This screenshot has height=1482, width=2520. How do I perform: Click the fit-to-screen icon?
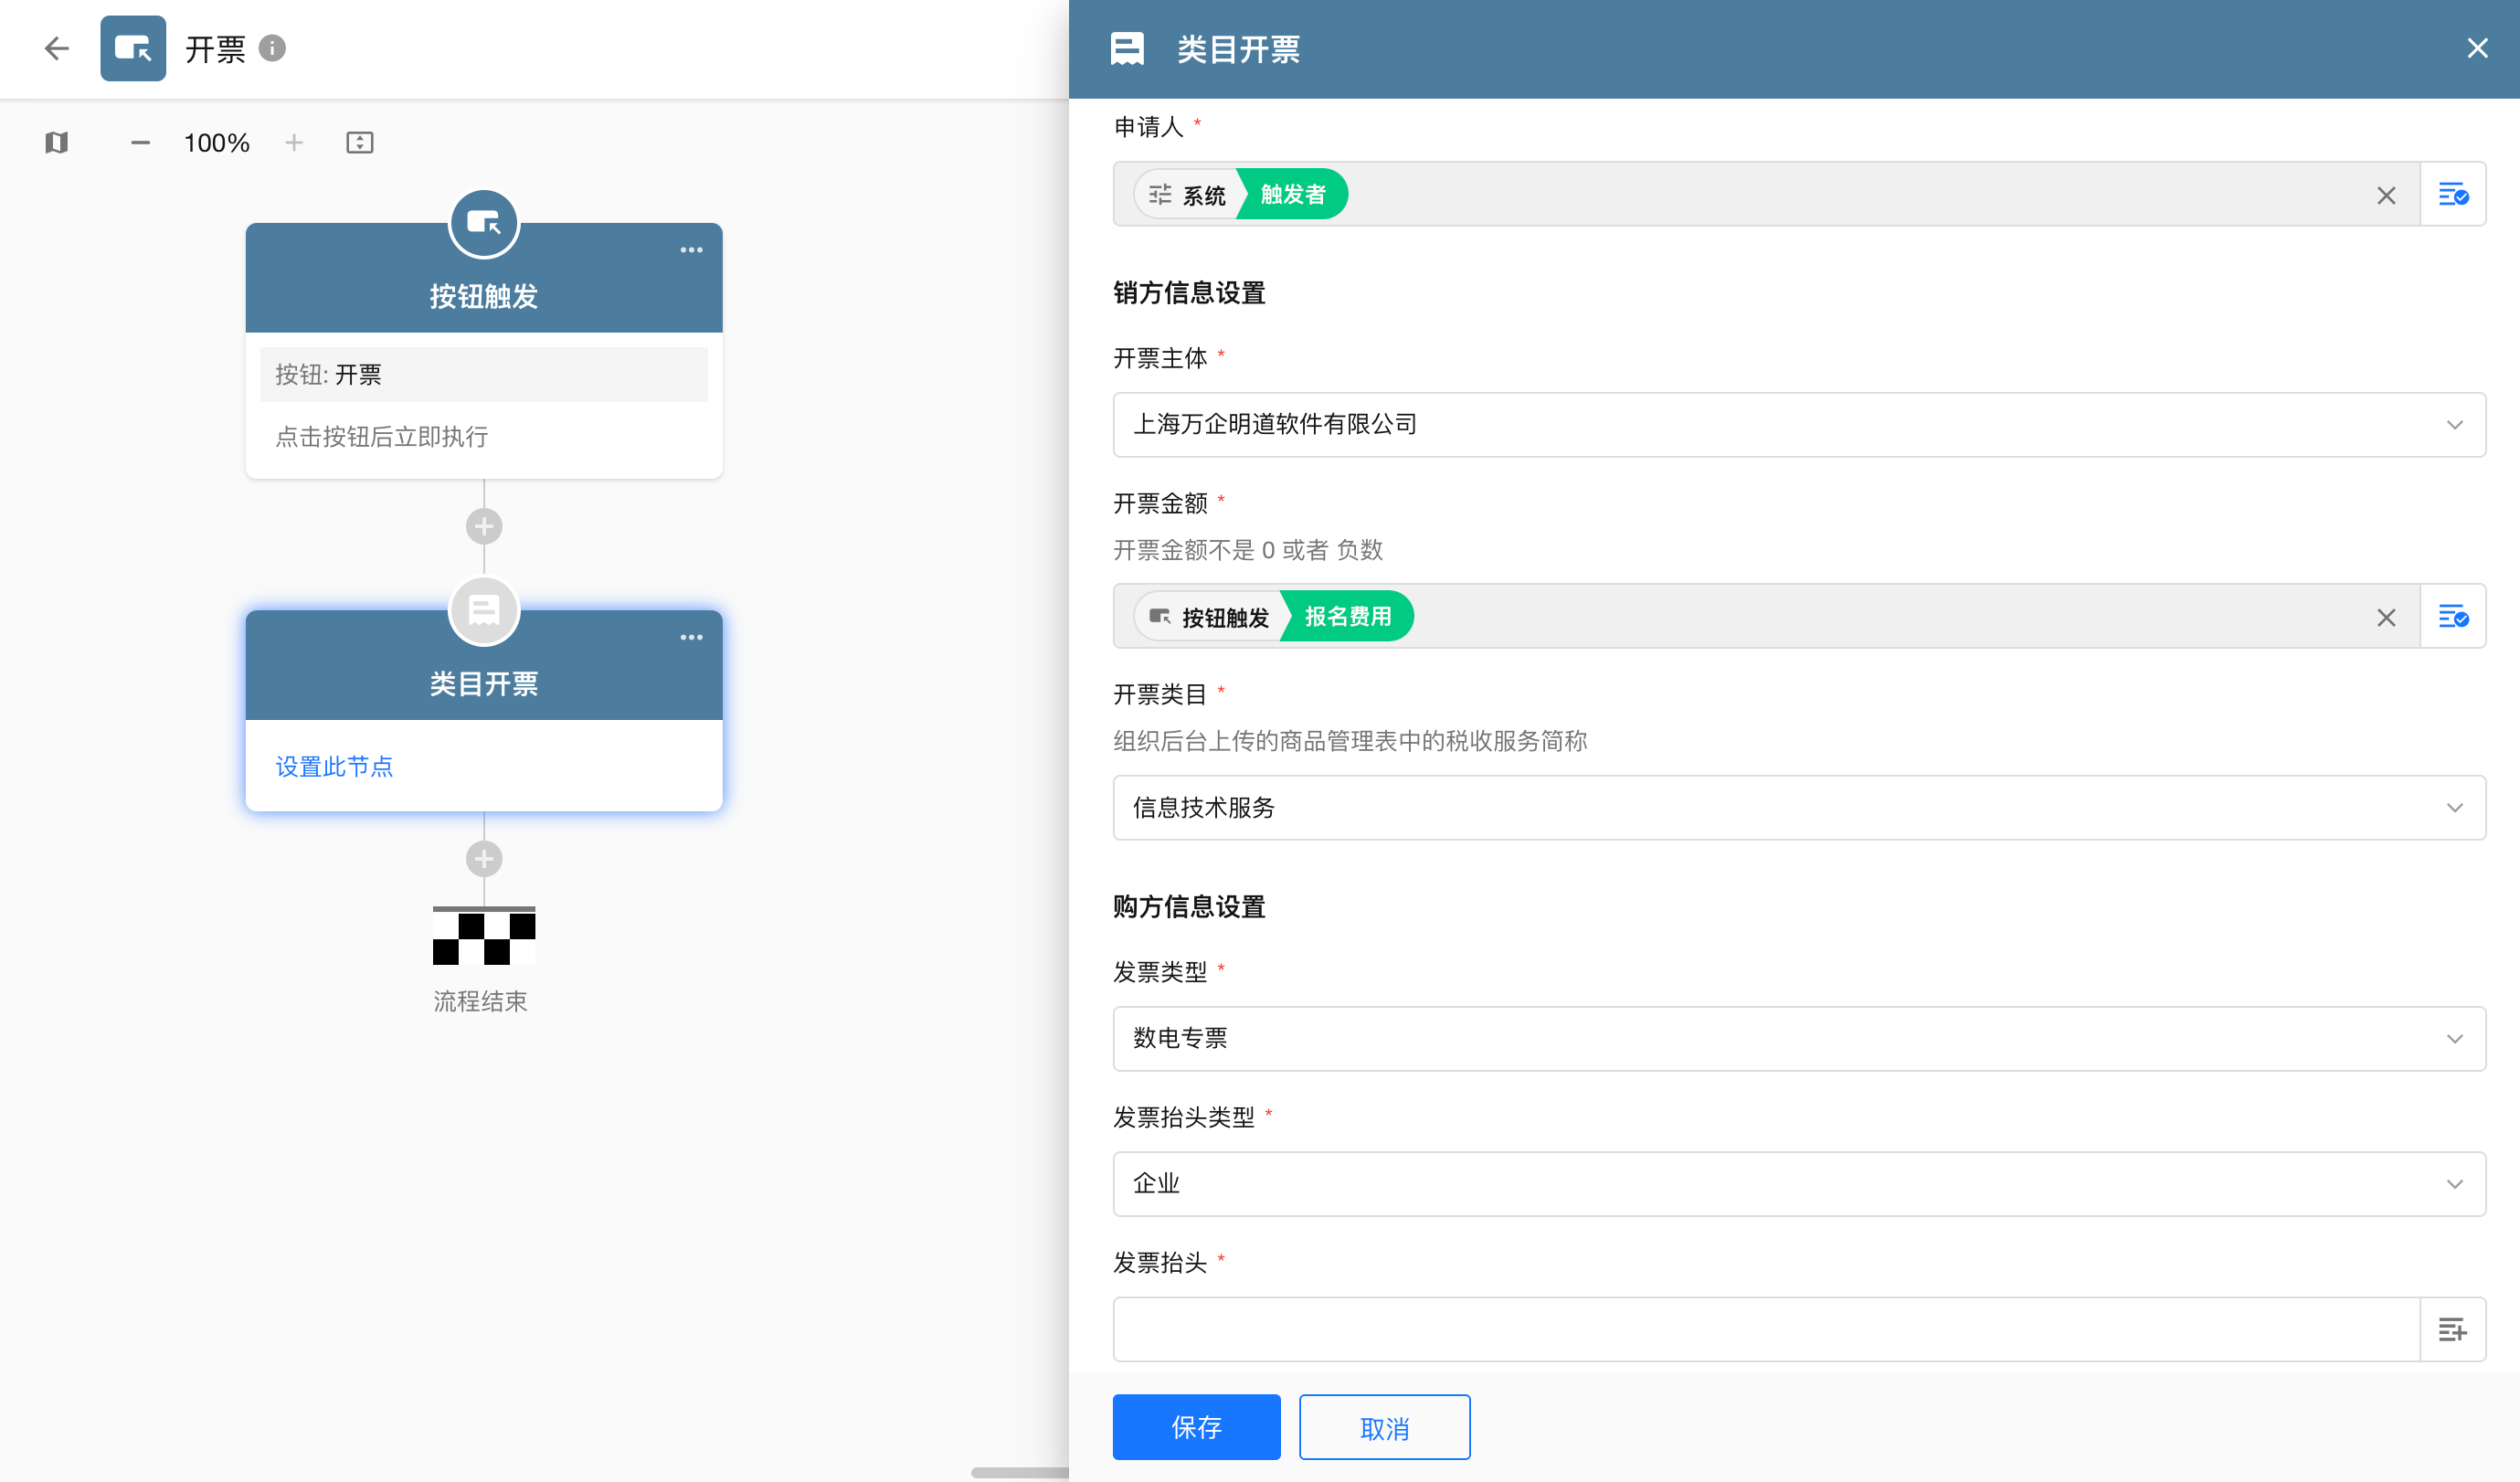pos(359,142)
